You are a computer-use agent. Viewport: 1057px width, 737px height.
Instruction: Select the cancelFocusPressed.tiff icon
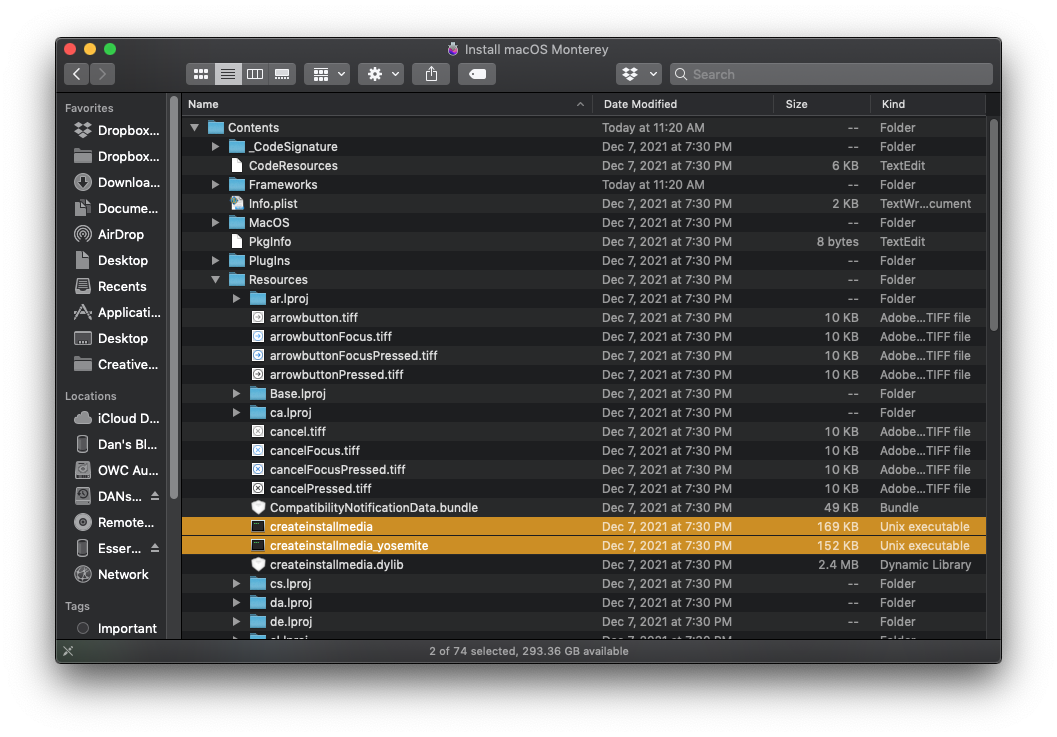pos(258,469)
